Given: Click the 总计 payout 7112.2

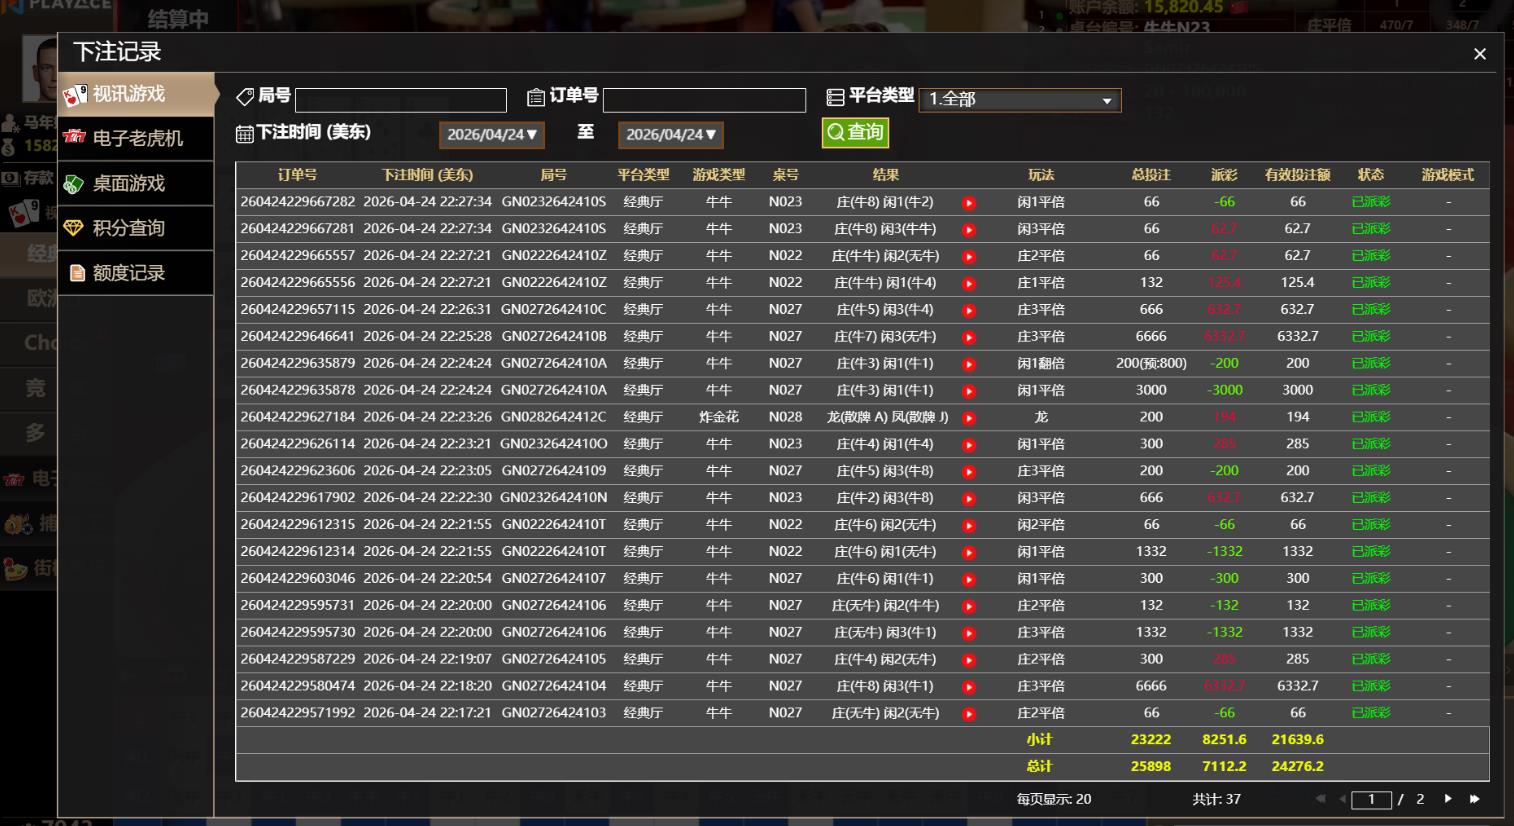Looking at the screenshot, I should click(1224, 766).
